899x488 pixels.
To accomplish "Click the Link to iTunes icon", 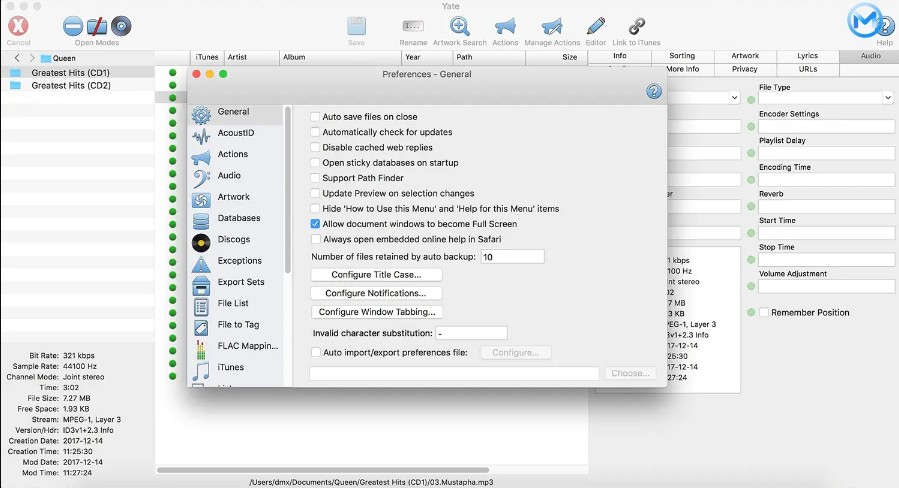I will click(636, 27).
